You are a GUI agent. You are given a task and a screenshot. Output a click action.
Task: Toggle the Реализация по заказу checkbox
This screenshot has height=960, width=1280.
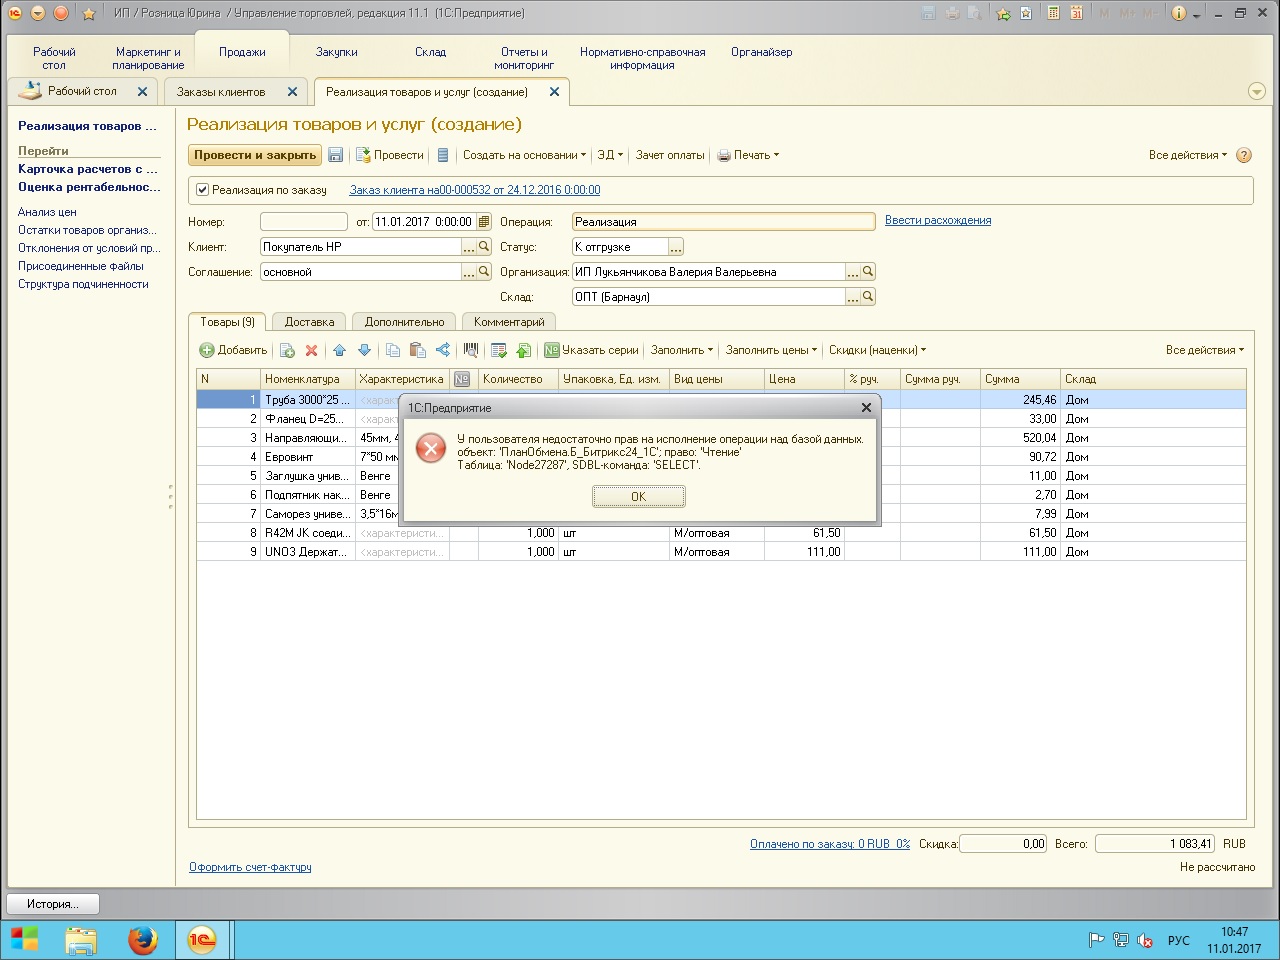pyautogui.click(x=203, y=190)
